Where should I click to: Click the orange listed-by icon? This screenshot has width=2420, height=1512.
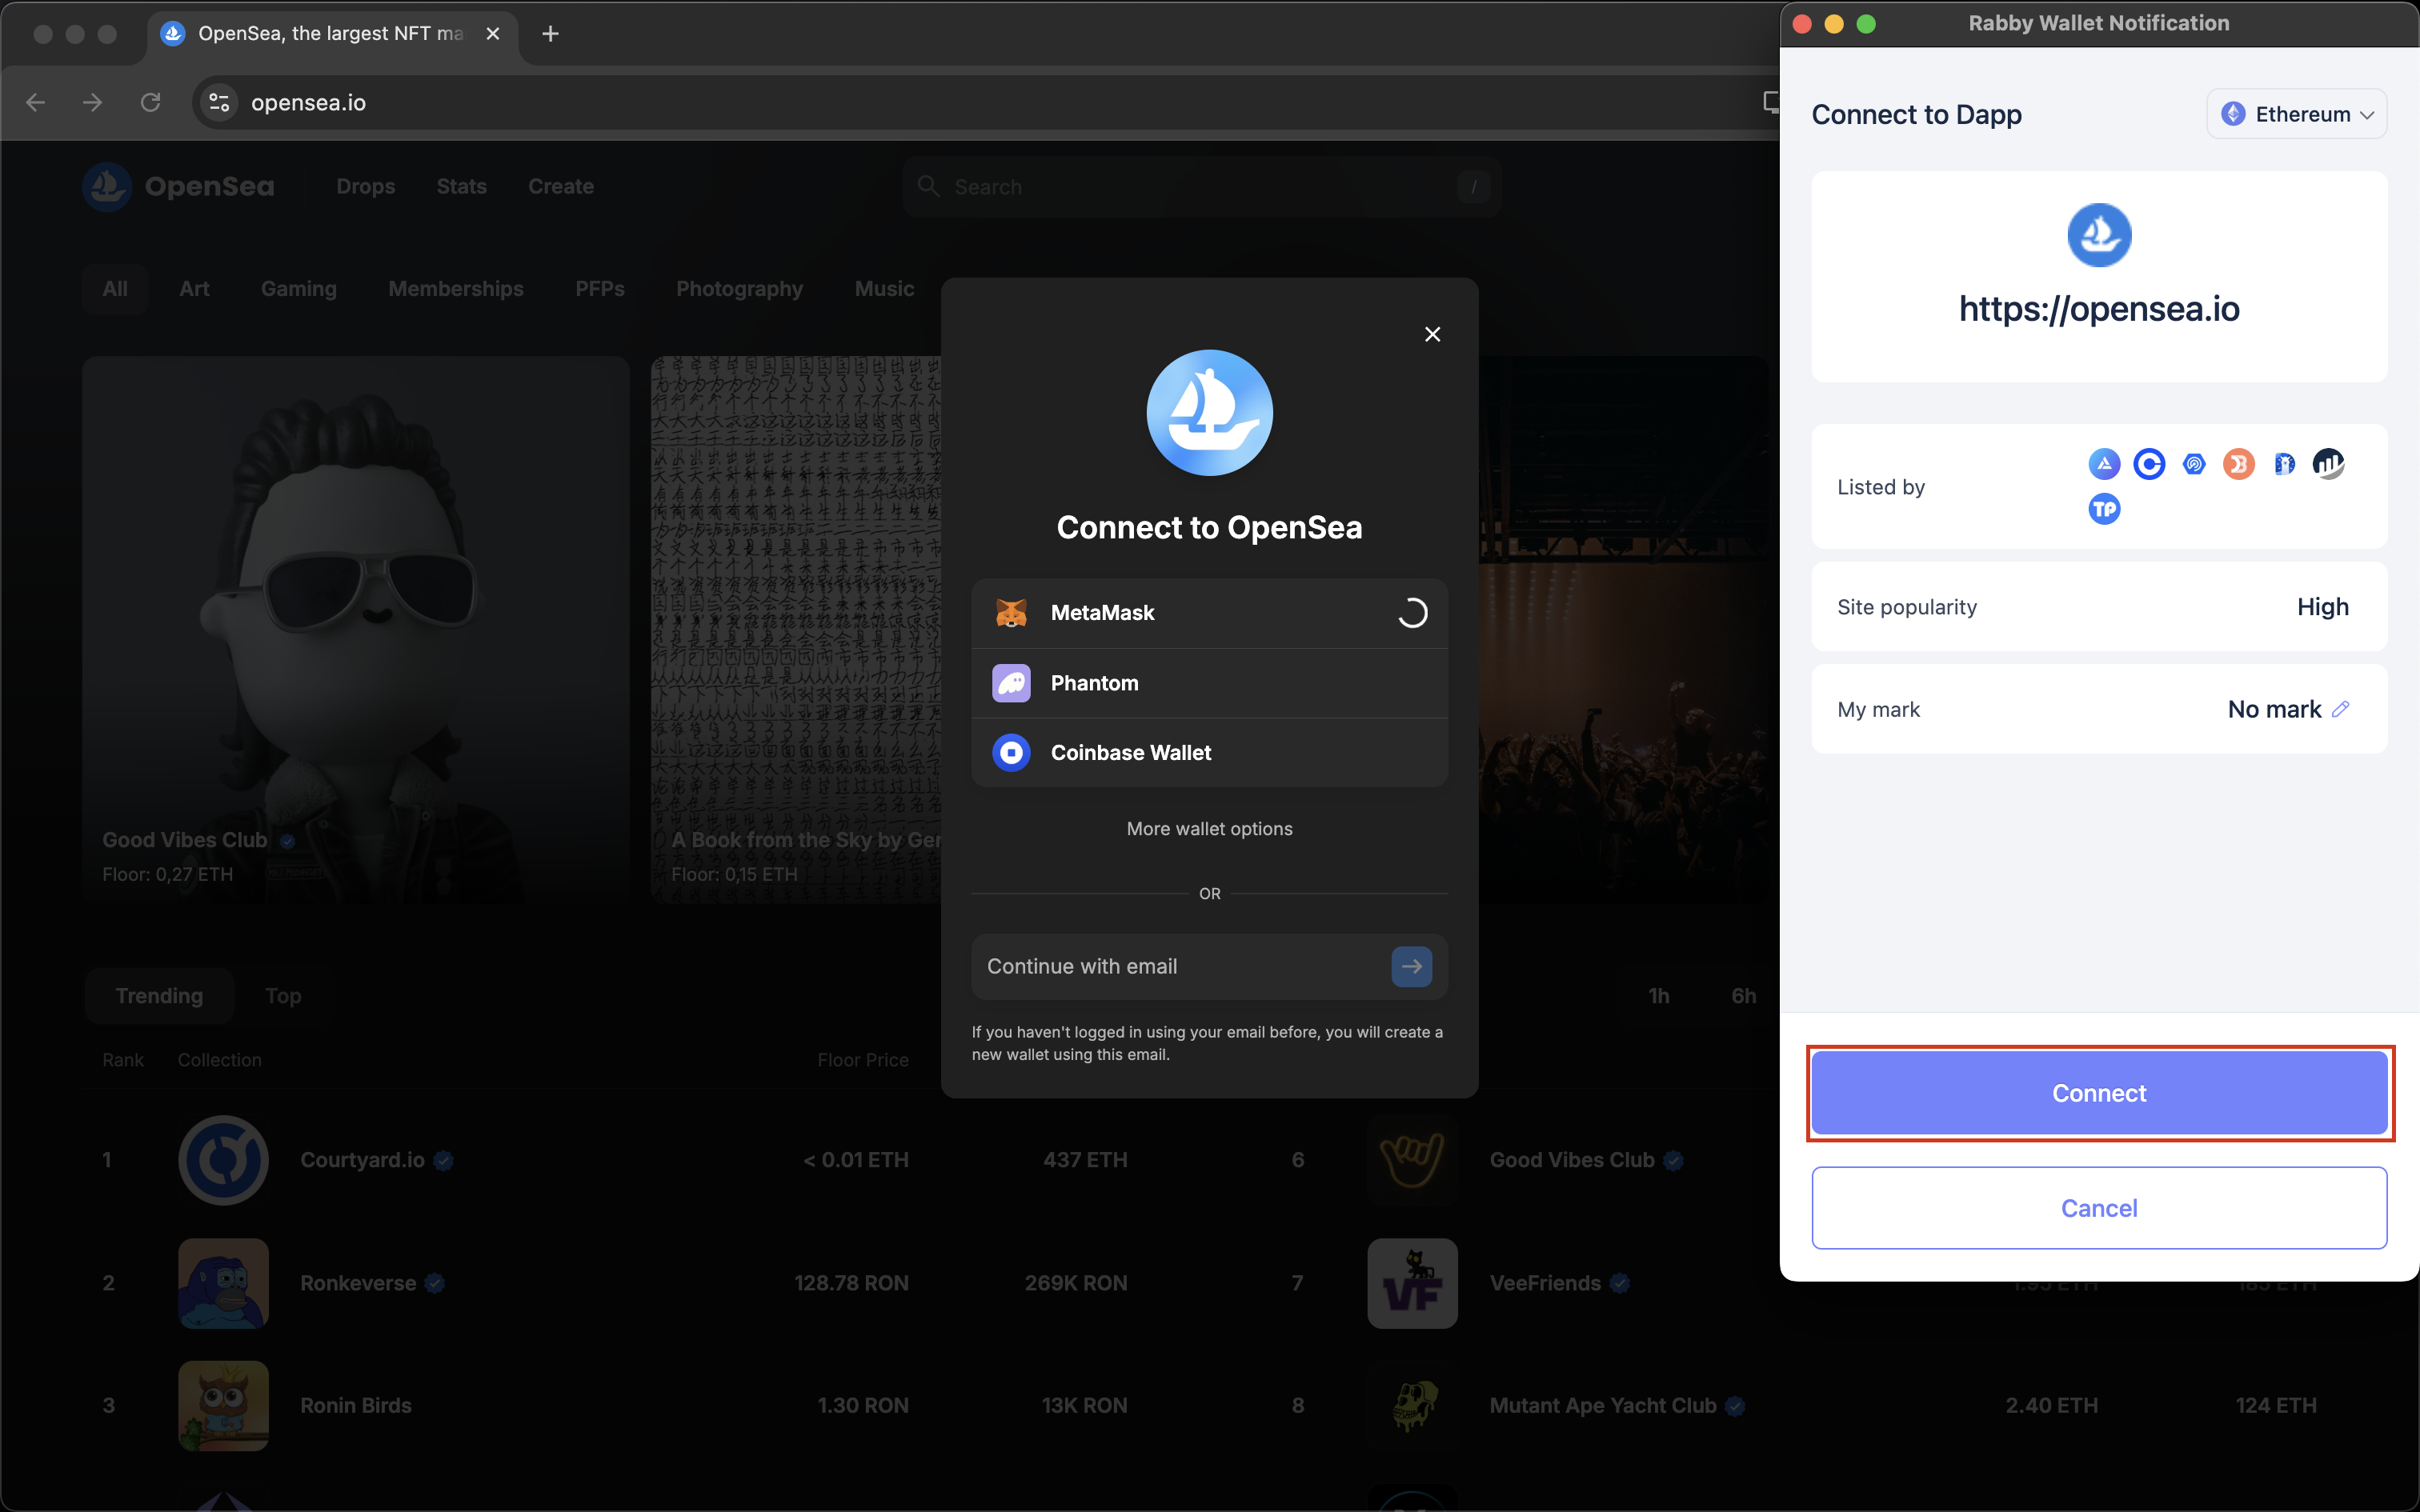2239,464
